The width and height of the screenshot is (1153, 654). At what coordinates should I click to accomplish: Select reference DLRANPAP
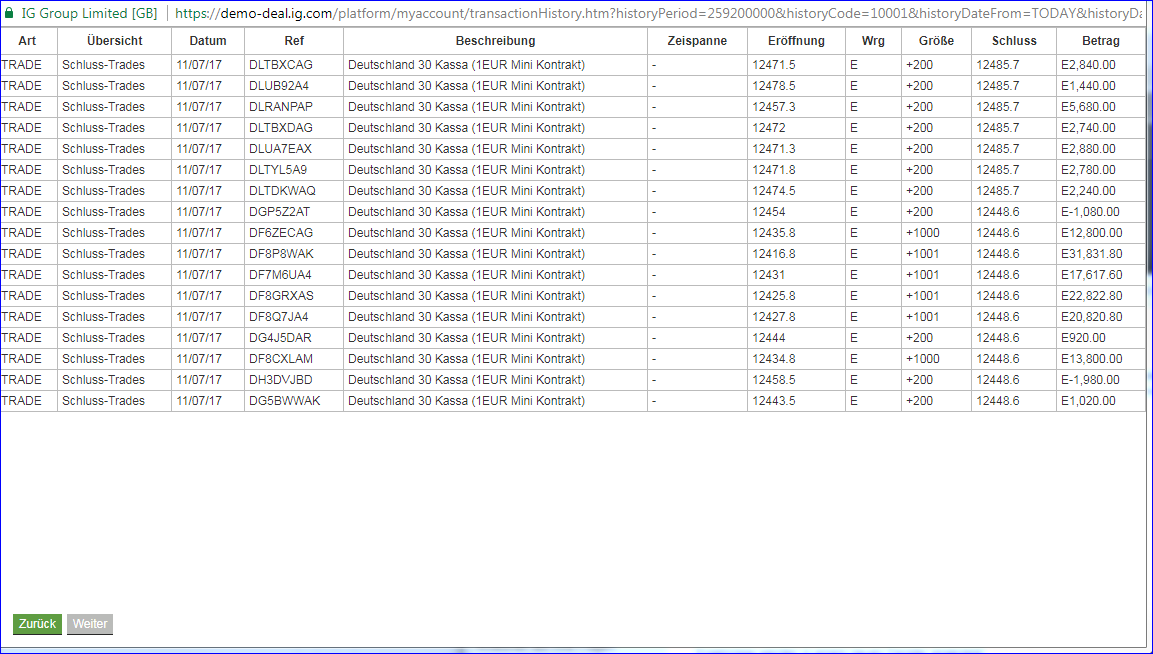point(281,107)
